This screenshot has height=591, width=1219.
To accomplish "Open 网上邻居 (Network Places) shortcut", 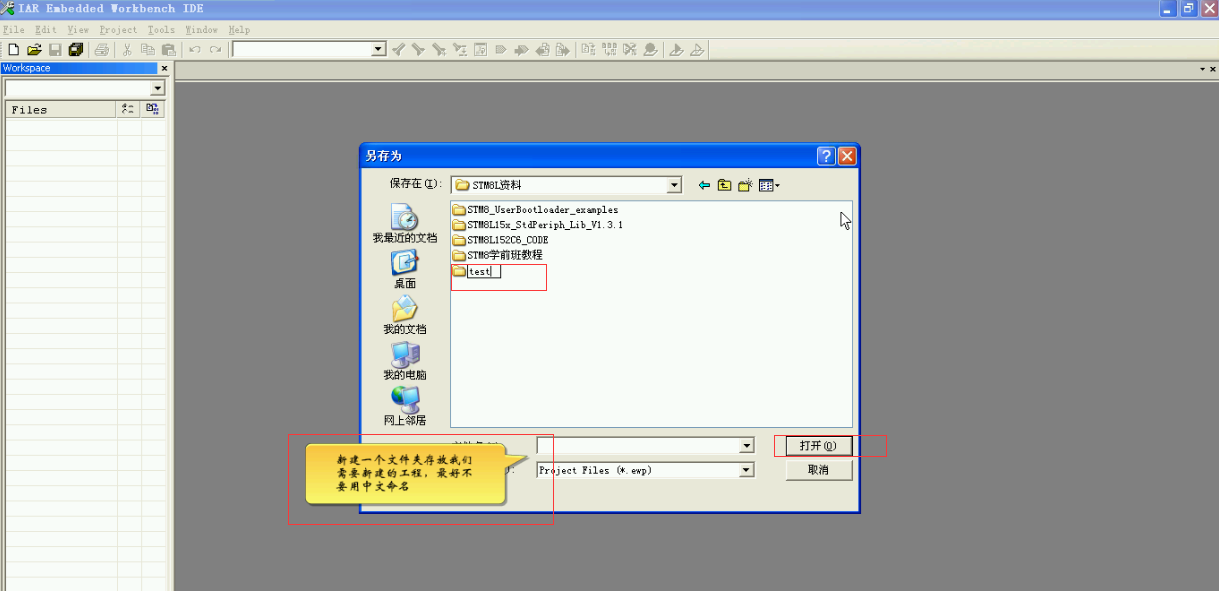I will [x=405, y=406].
